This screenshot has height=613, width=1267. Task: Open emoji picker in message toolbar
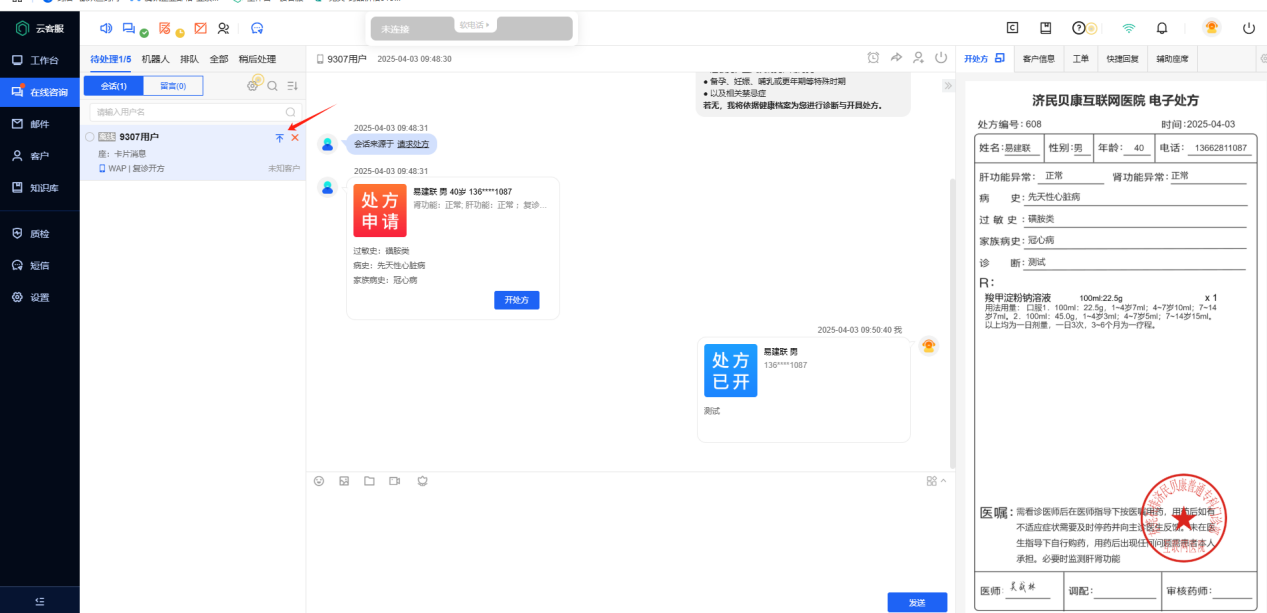[319, 481]
